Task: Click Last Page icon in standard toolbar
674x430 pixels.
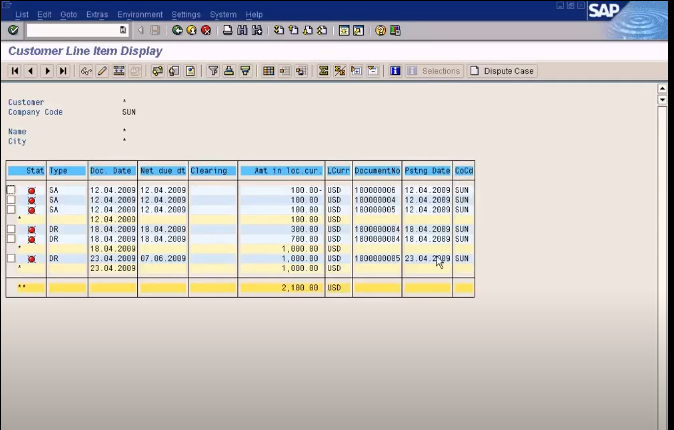Action: (322, 30)
